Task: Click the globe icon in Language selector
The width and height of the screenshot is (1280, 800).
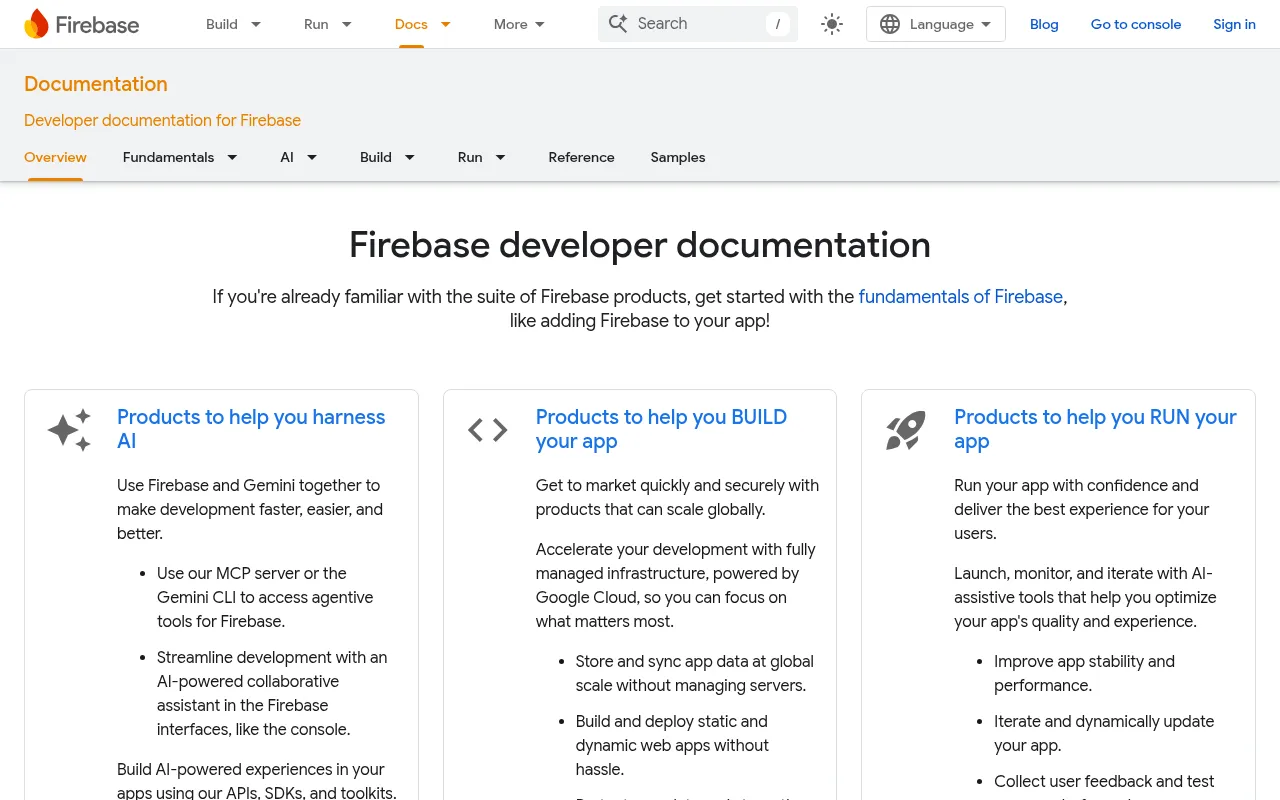Action: (890, 24)
